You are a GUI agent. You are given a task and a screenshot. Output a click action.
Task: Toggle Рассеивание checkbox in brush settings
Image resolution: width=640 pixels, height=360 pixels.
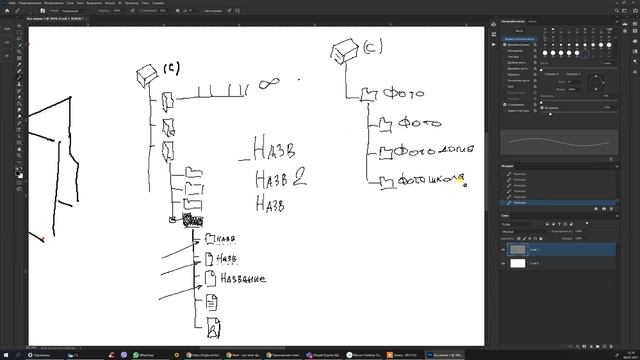[x=504, y=51]
